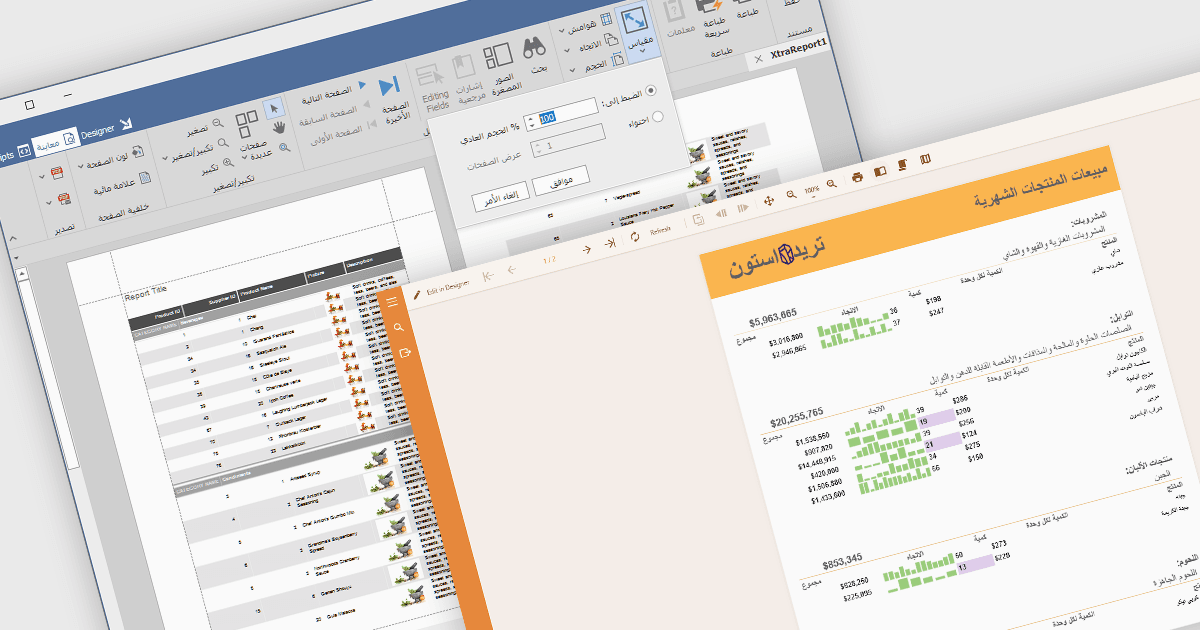Click the zoom out magnifier in the web viewer
Screen dimensions: 1200x630
coord(791,193)
